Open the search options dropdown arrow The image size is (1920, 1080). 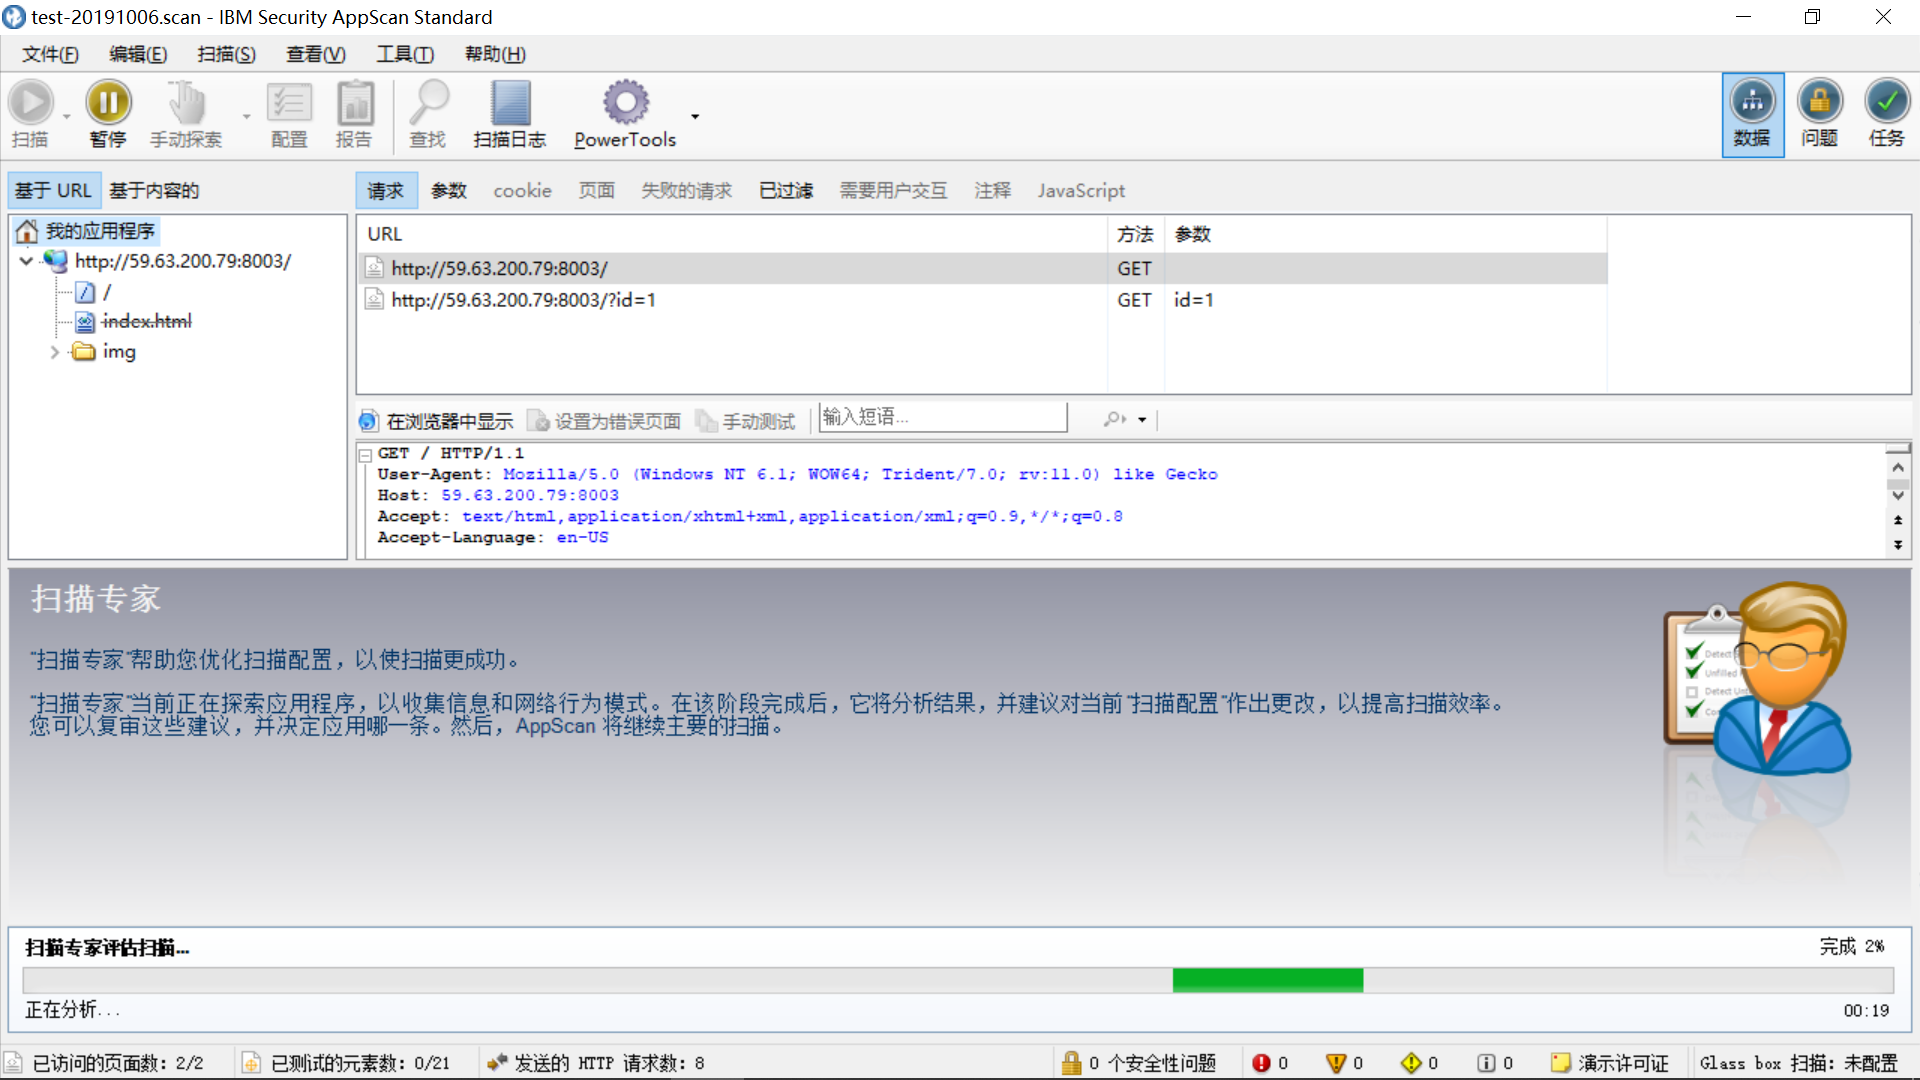coord(1143,418)
